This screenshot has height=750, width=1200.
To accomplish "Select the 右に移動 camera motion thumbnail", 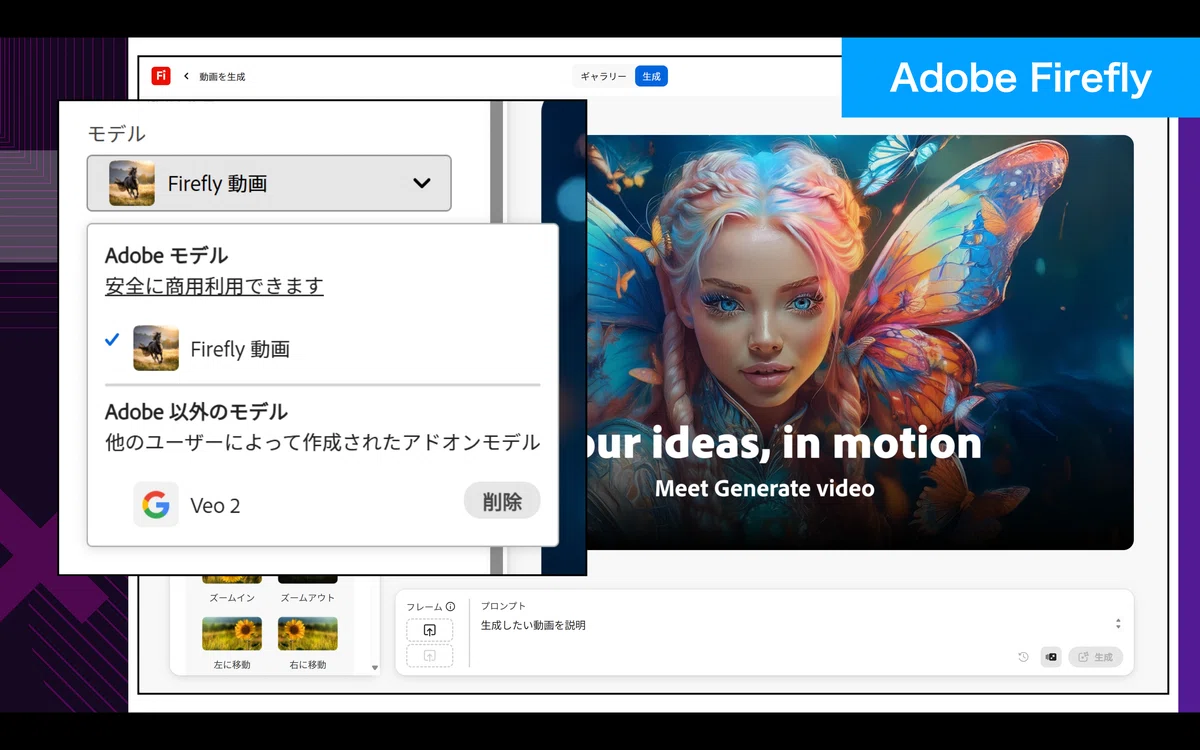I will (x=307, y=634).
